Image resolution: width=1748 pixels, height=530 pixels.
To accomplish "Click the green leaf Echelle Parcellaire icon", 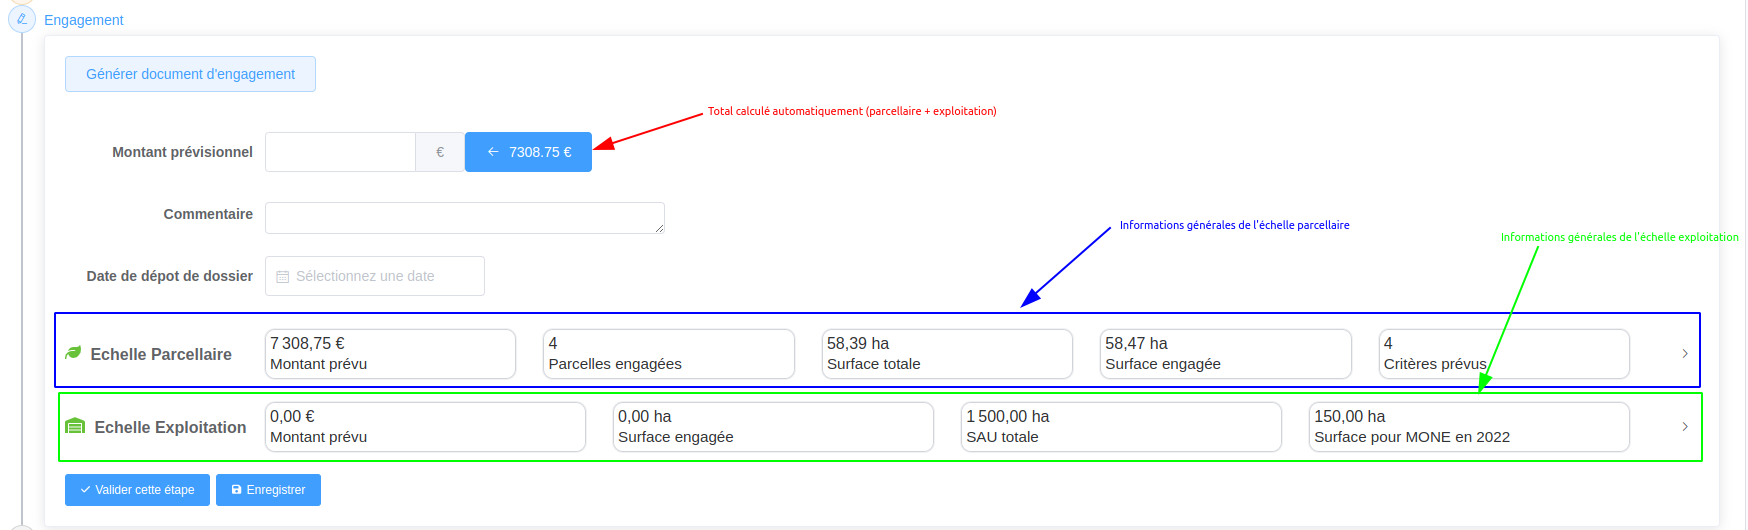I will click(x=73, y=353).
